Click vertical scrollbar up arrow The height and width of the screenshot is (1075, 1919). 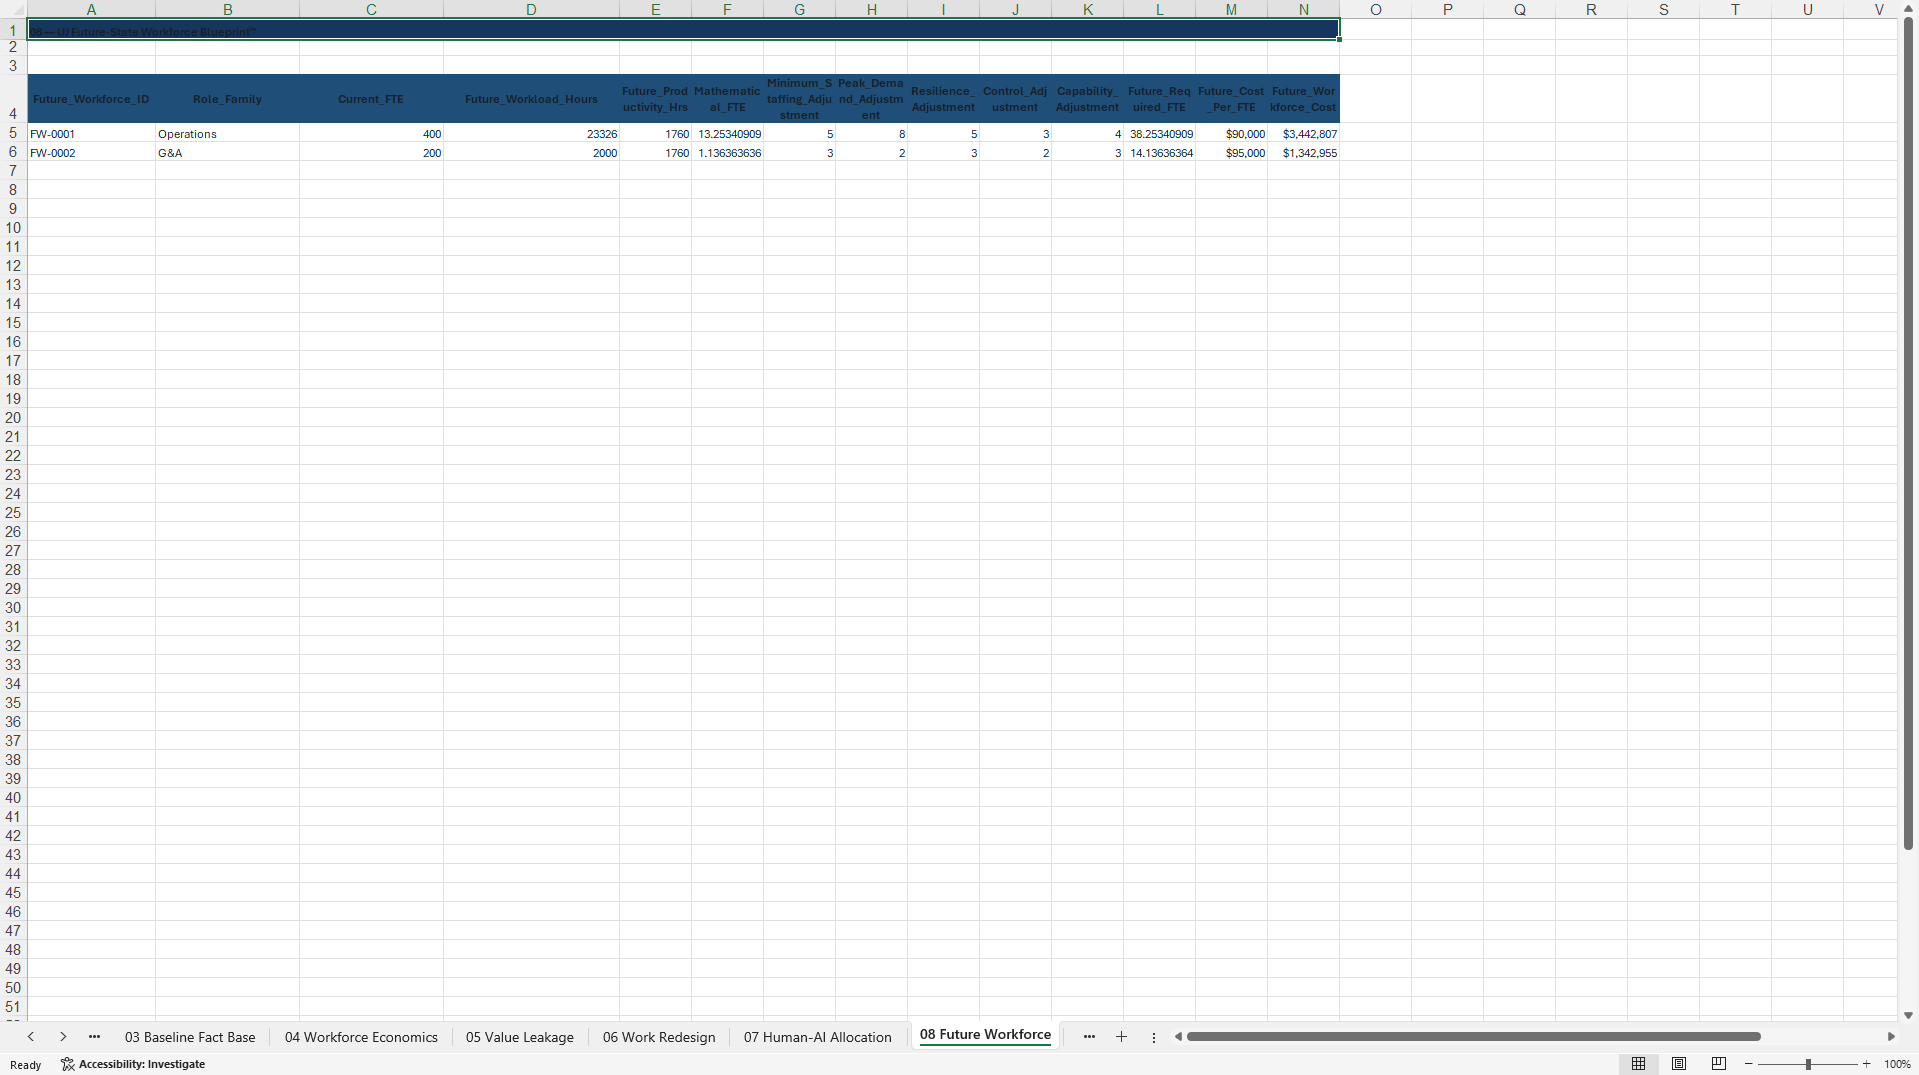[1908, 8]
